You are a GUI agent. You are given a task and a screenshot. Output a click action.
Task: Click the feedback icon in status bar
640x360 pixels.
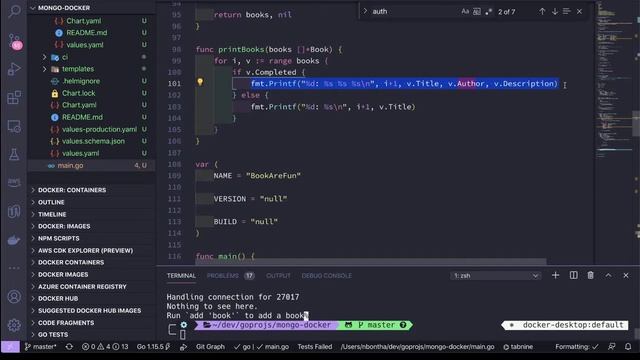(x=611, y=347)
